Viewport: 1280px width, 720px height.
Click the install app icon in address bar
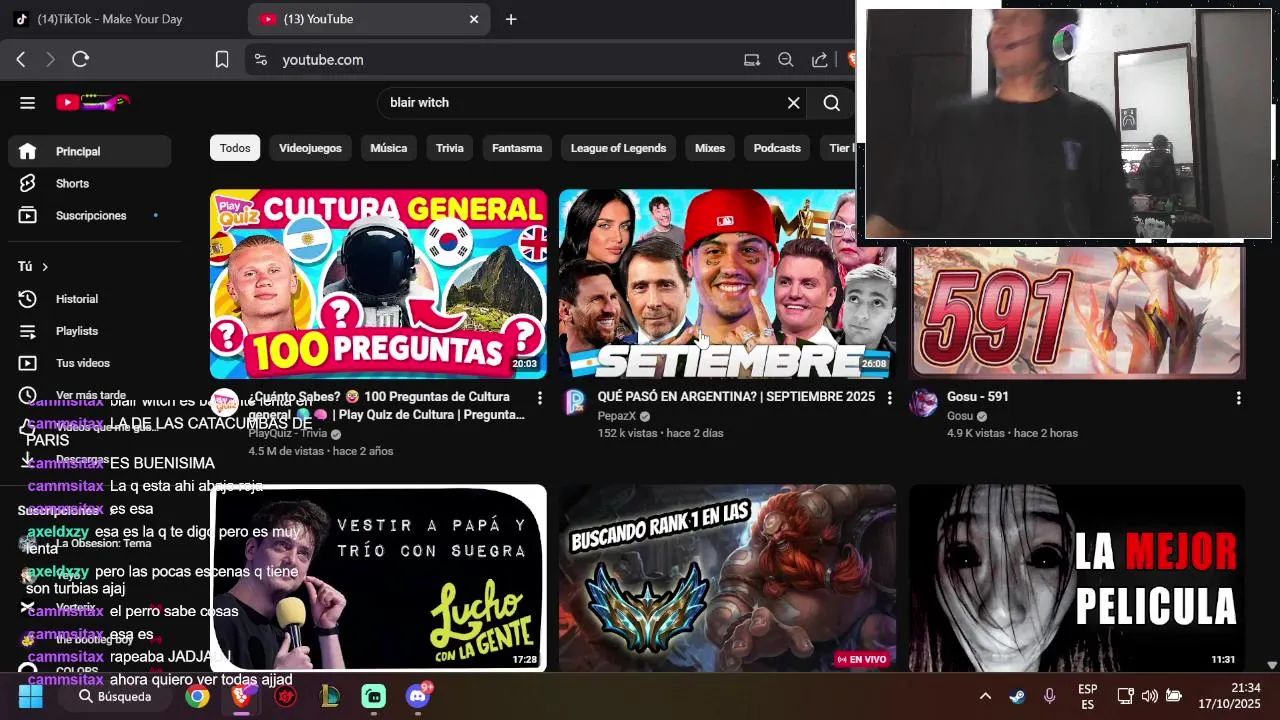(752, 60)
